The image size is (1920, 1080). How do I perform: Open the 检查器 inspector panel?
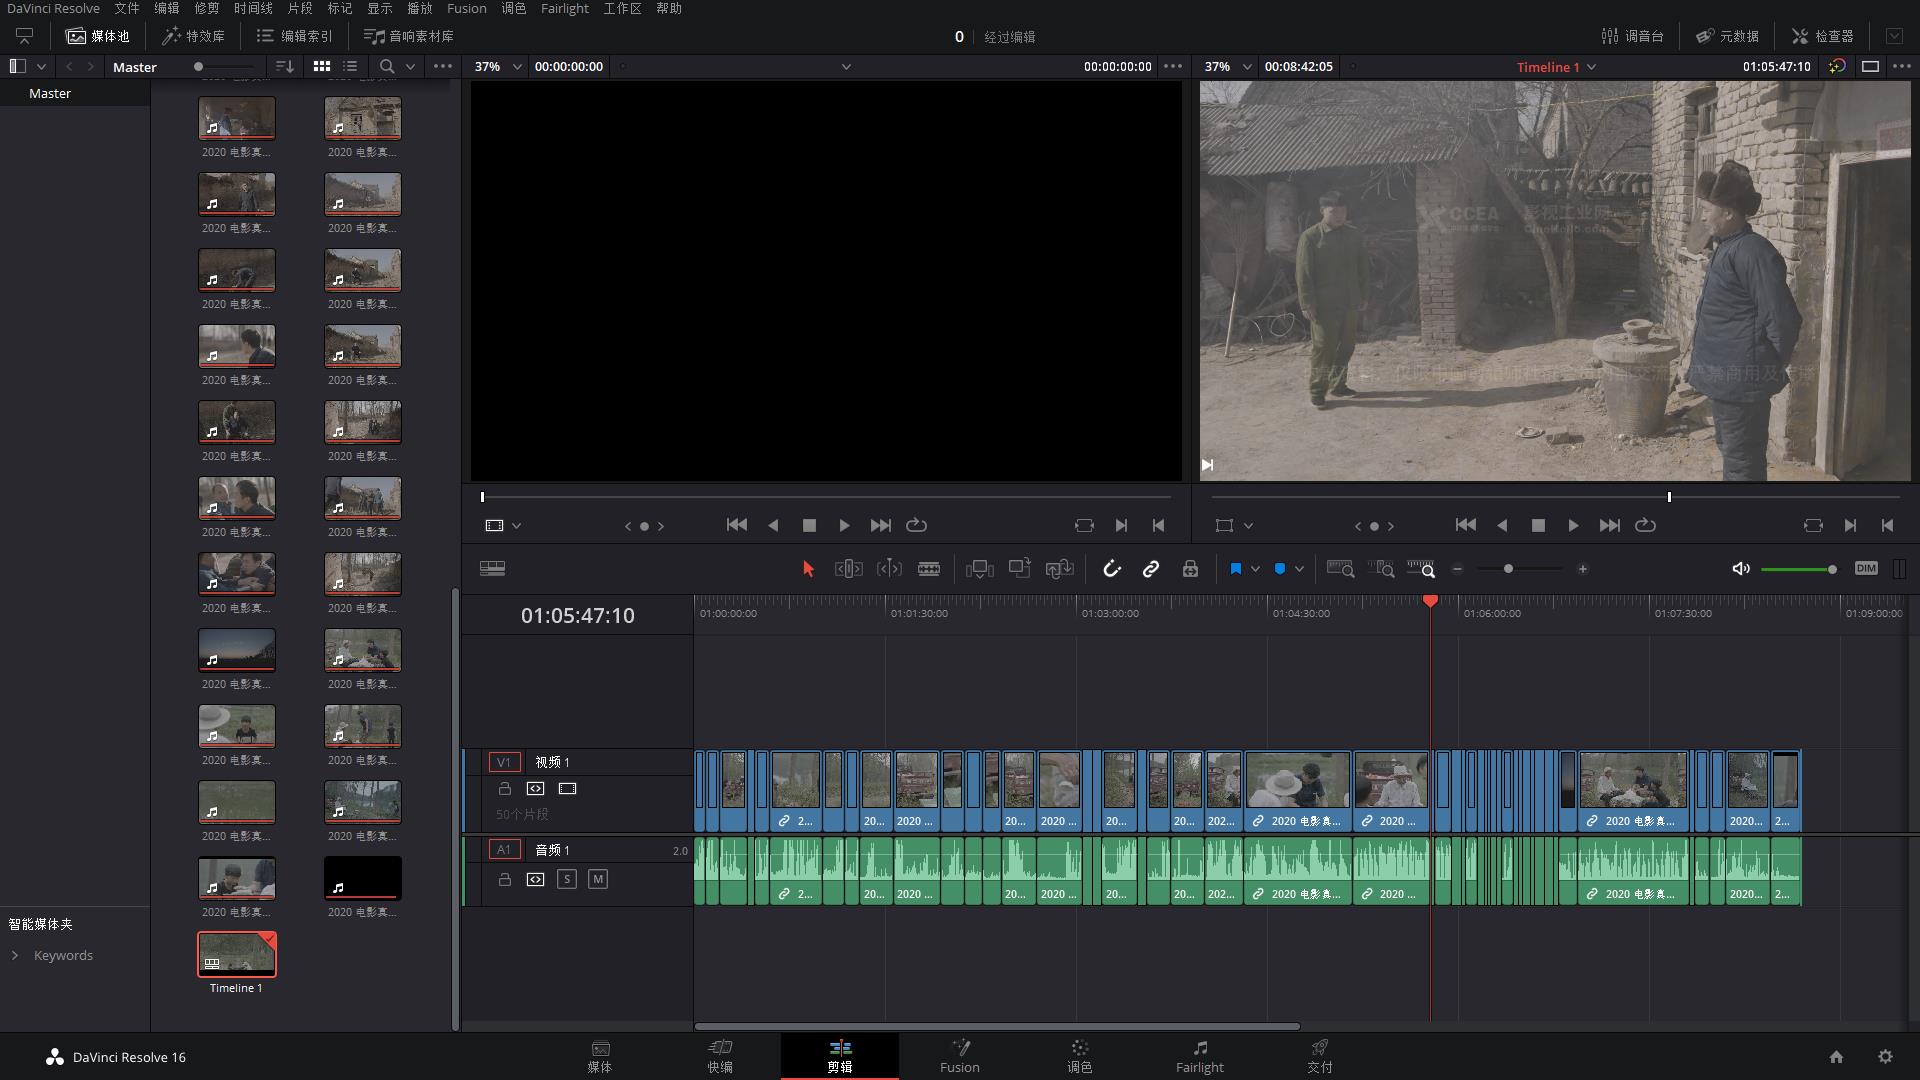pos(1822,36)
